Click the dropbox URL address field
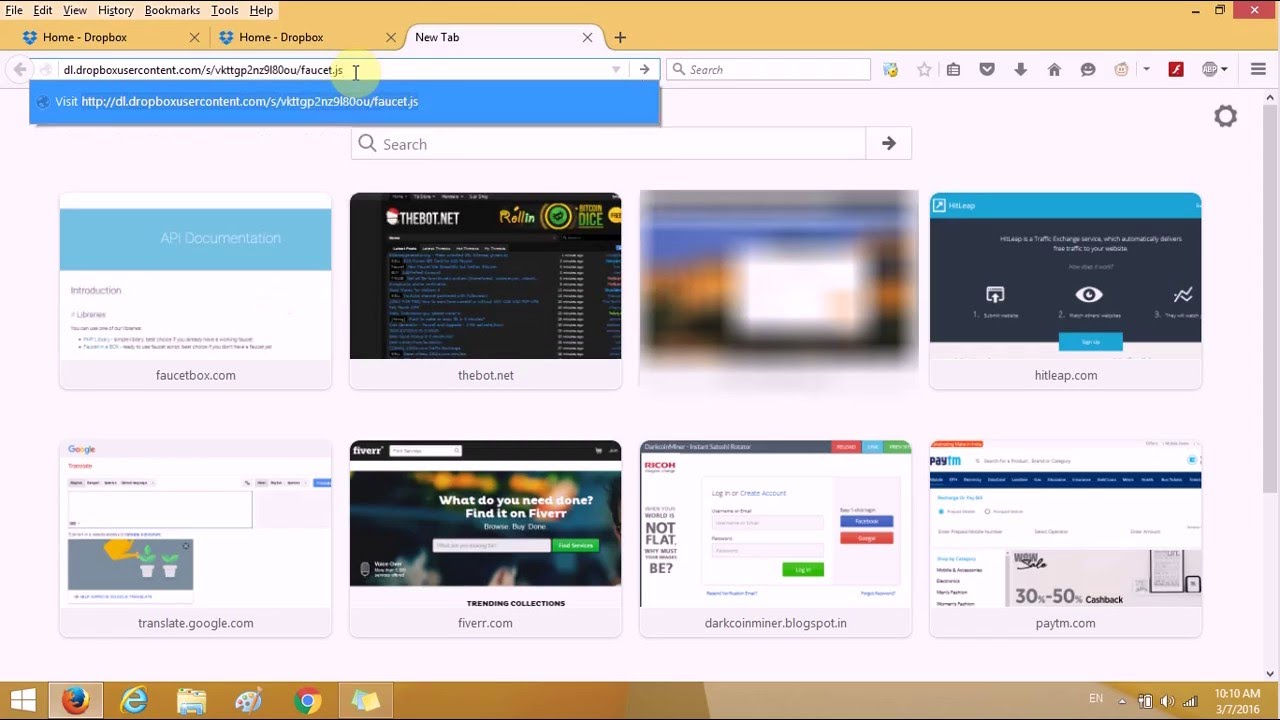The width and height of the screenshot is (1280, 720). (x=330, y=69)
